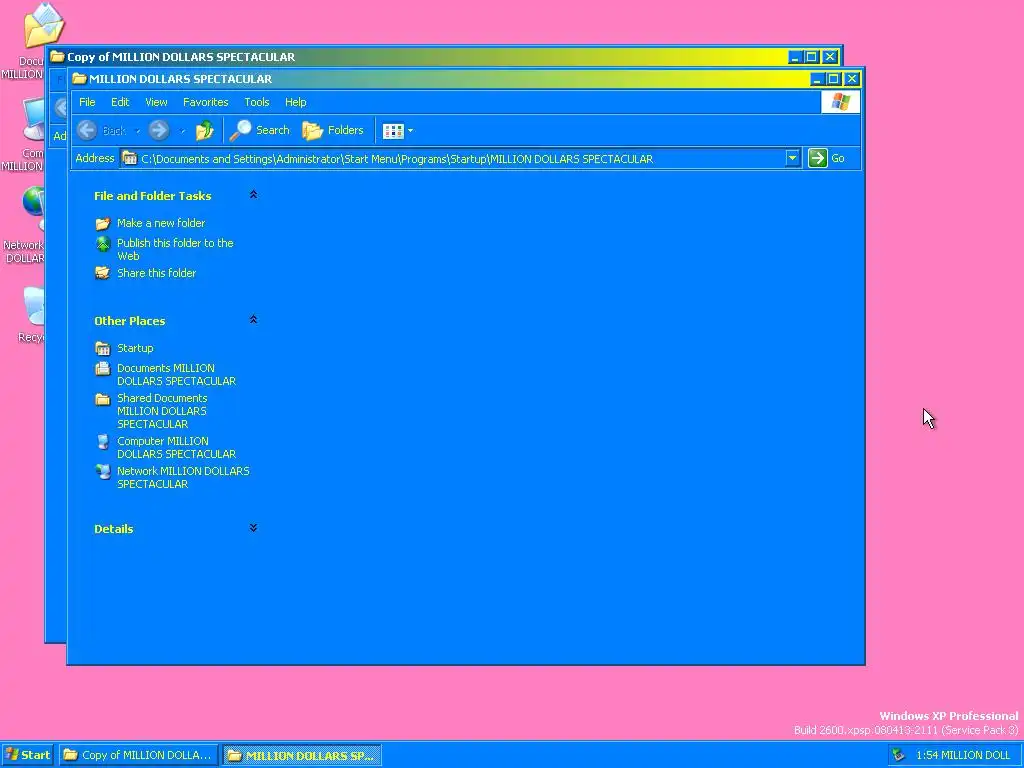Open the Tools menu

pyautogui.click(x=257, y=102)
